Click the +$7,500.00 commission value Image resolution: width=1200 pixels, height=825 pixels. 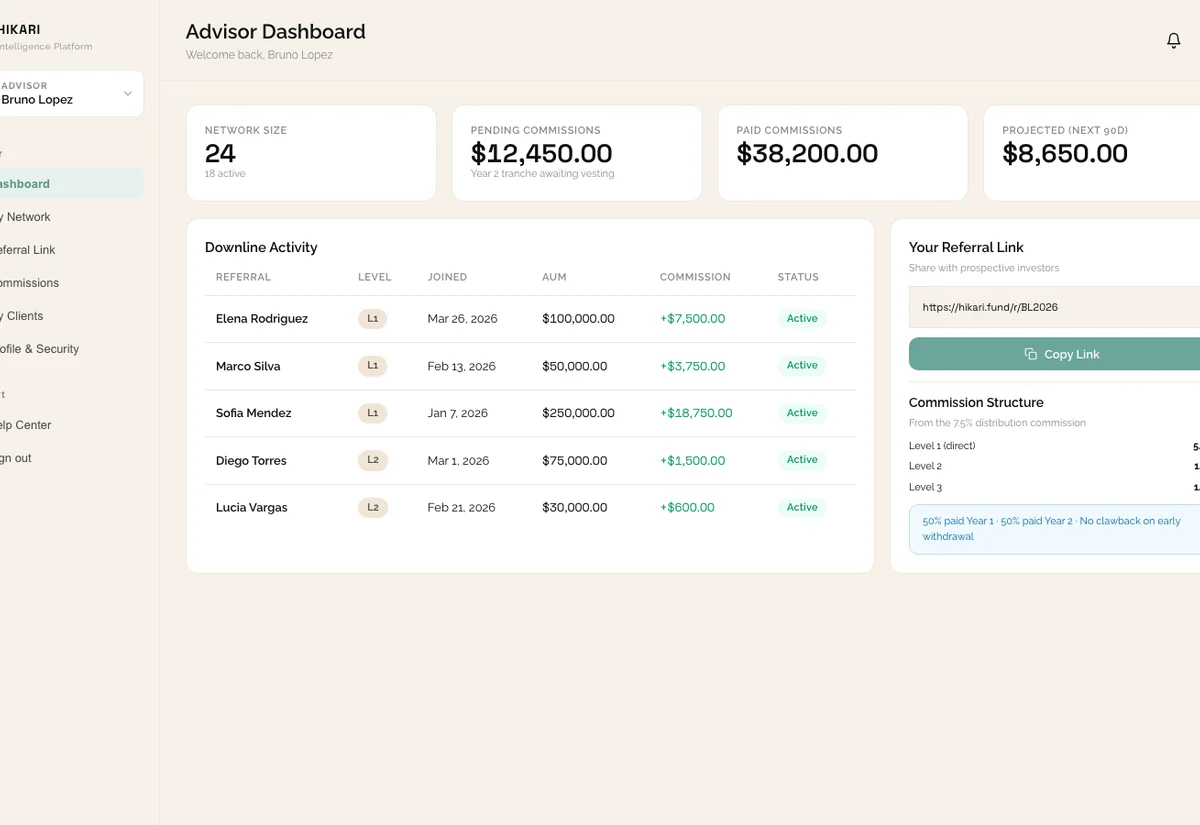click(692, 319)
